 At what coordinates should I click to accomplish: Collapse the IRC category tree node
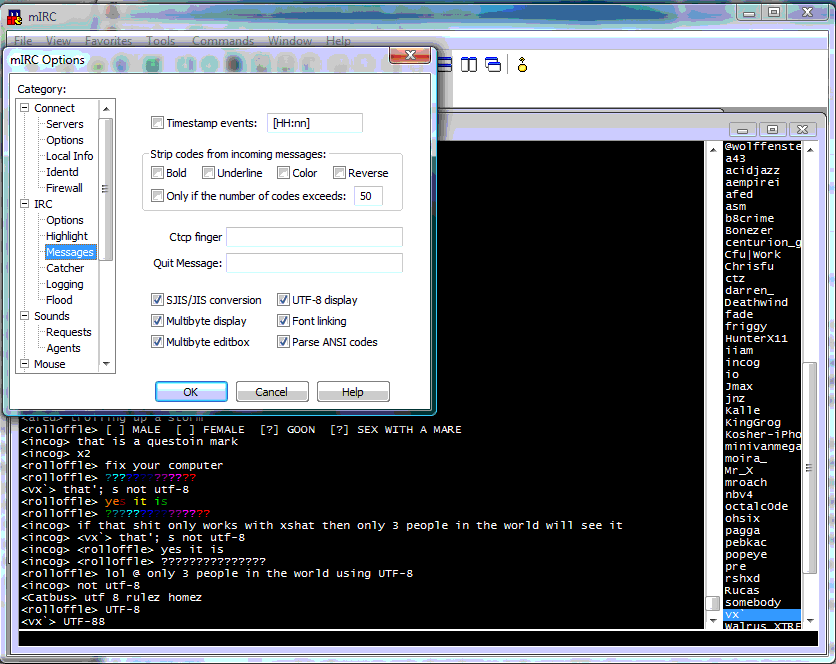click(x=25, y=204)
